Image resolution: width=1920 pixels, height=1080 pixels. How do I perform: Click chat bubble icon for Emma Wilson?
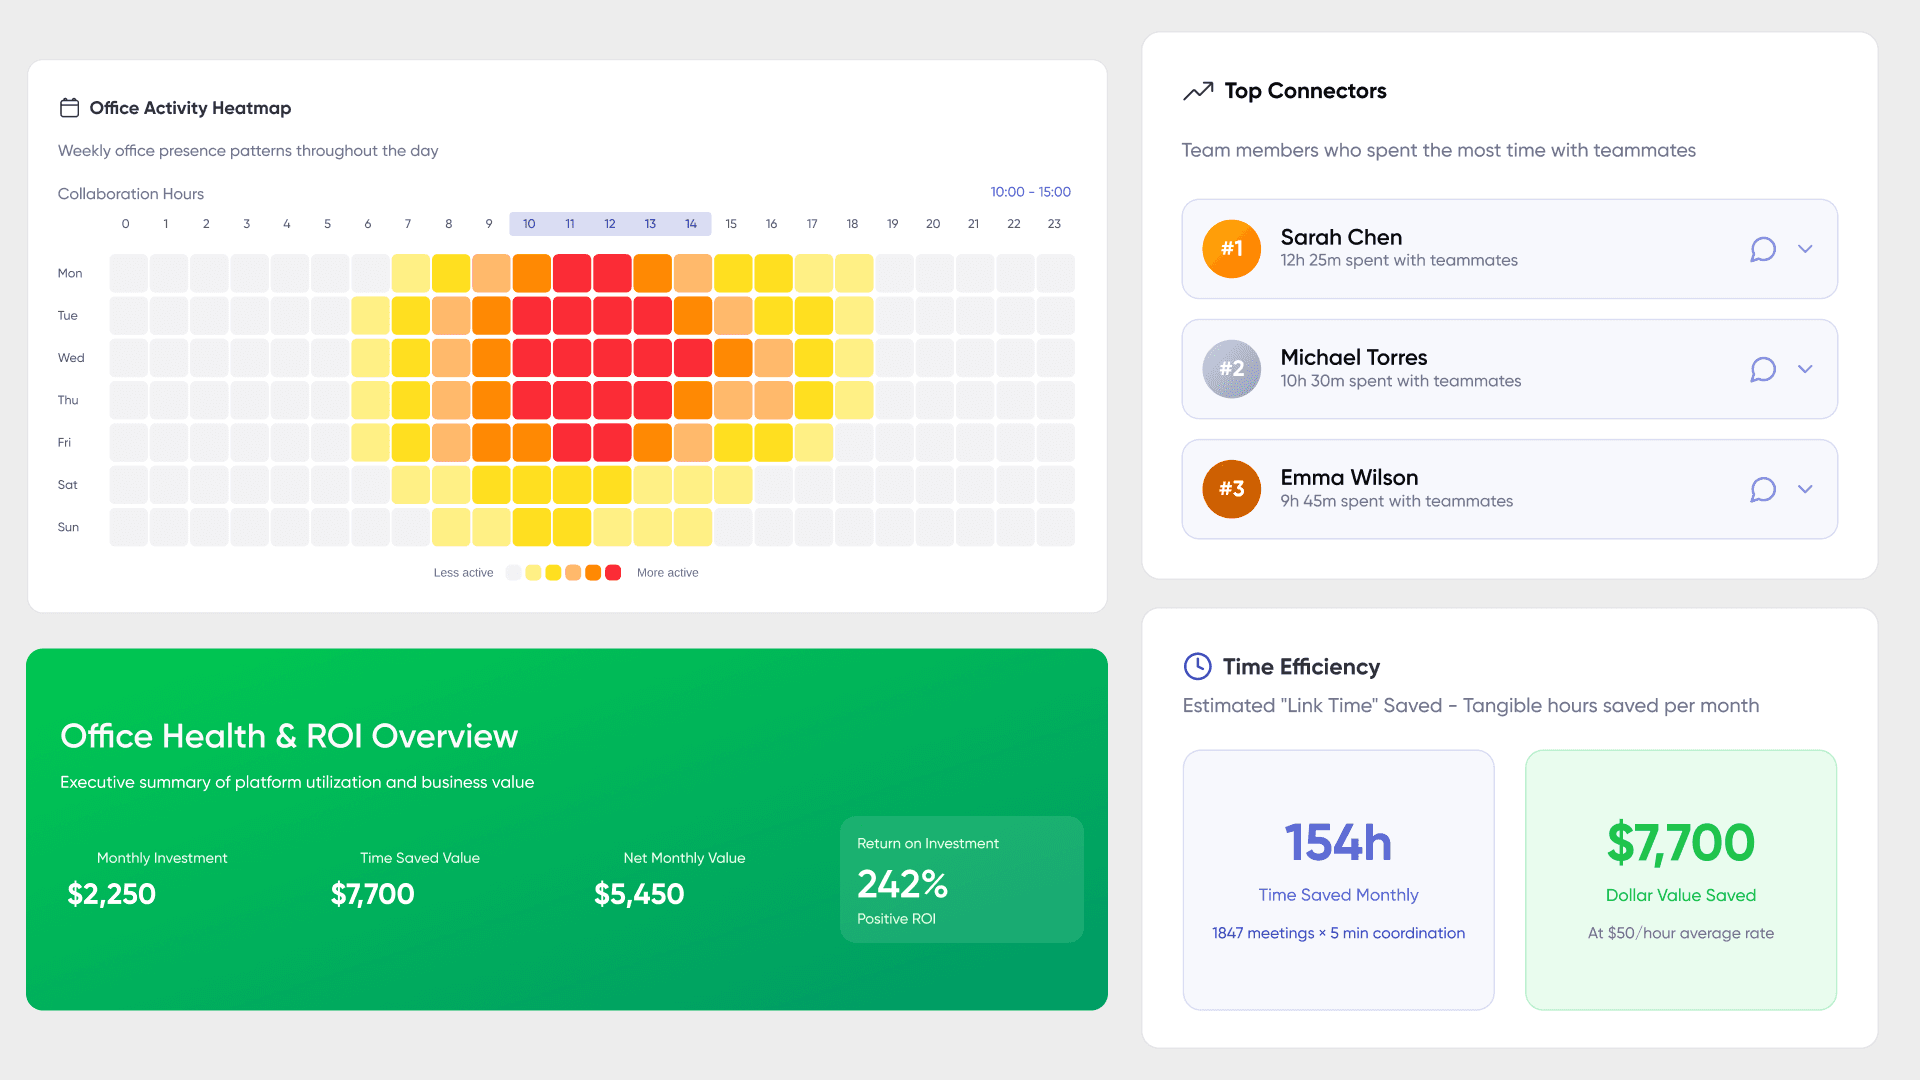(x=1762, y=489)
